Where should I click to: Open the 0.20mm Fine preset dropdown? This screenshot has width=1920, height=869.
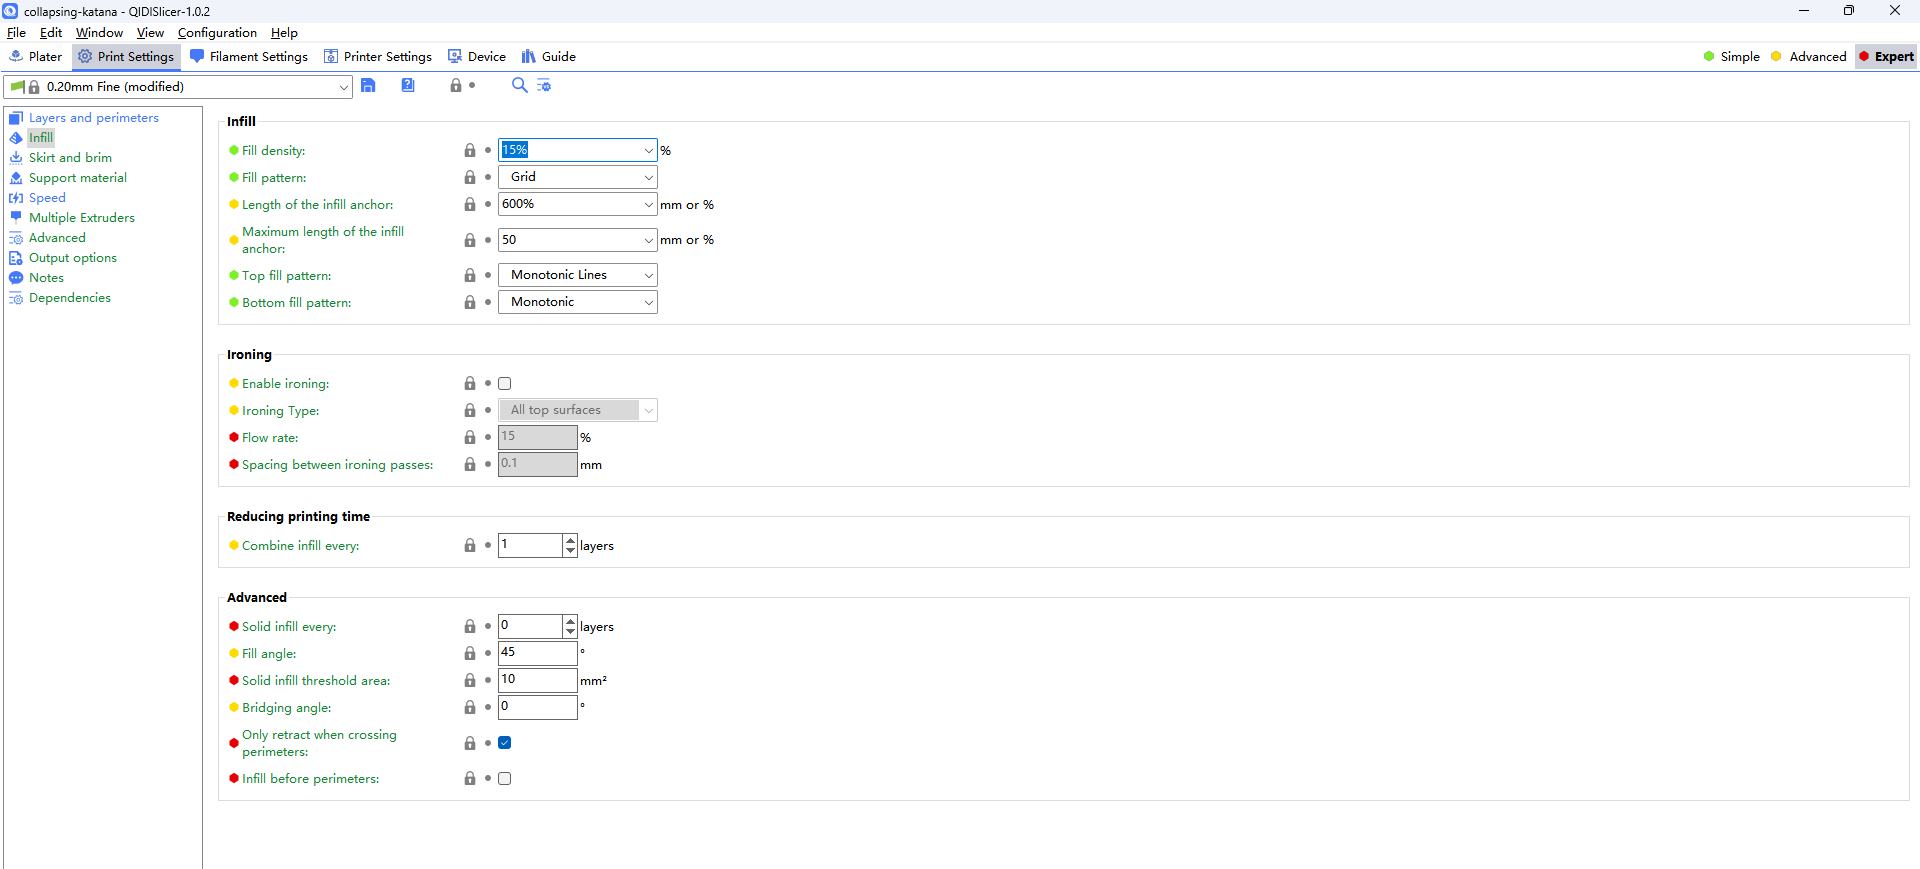click(x=343, y=87)
